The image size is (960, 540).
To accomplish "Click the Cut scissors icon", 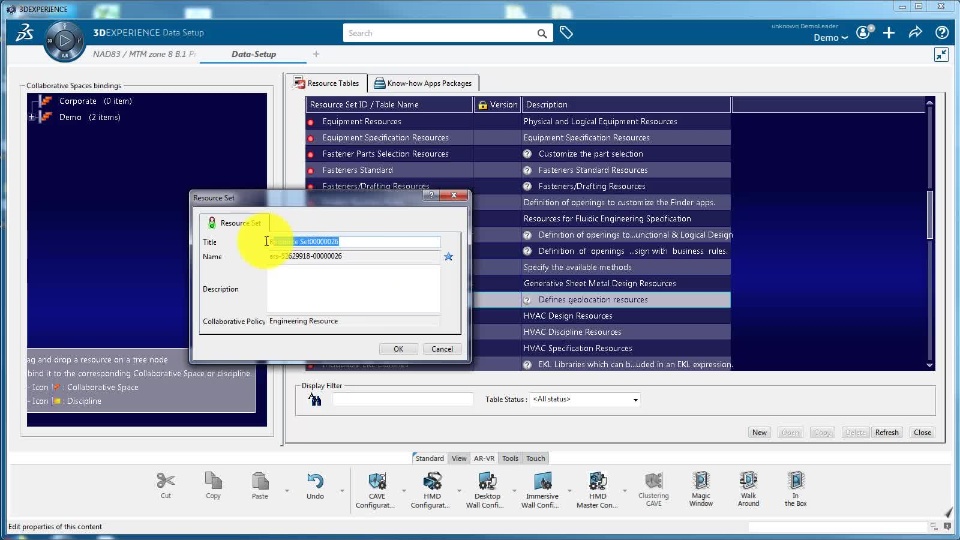I will pyautogui.click(x=165, y=481).
